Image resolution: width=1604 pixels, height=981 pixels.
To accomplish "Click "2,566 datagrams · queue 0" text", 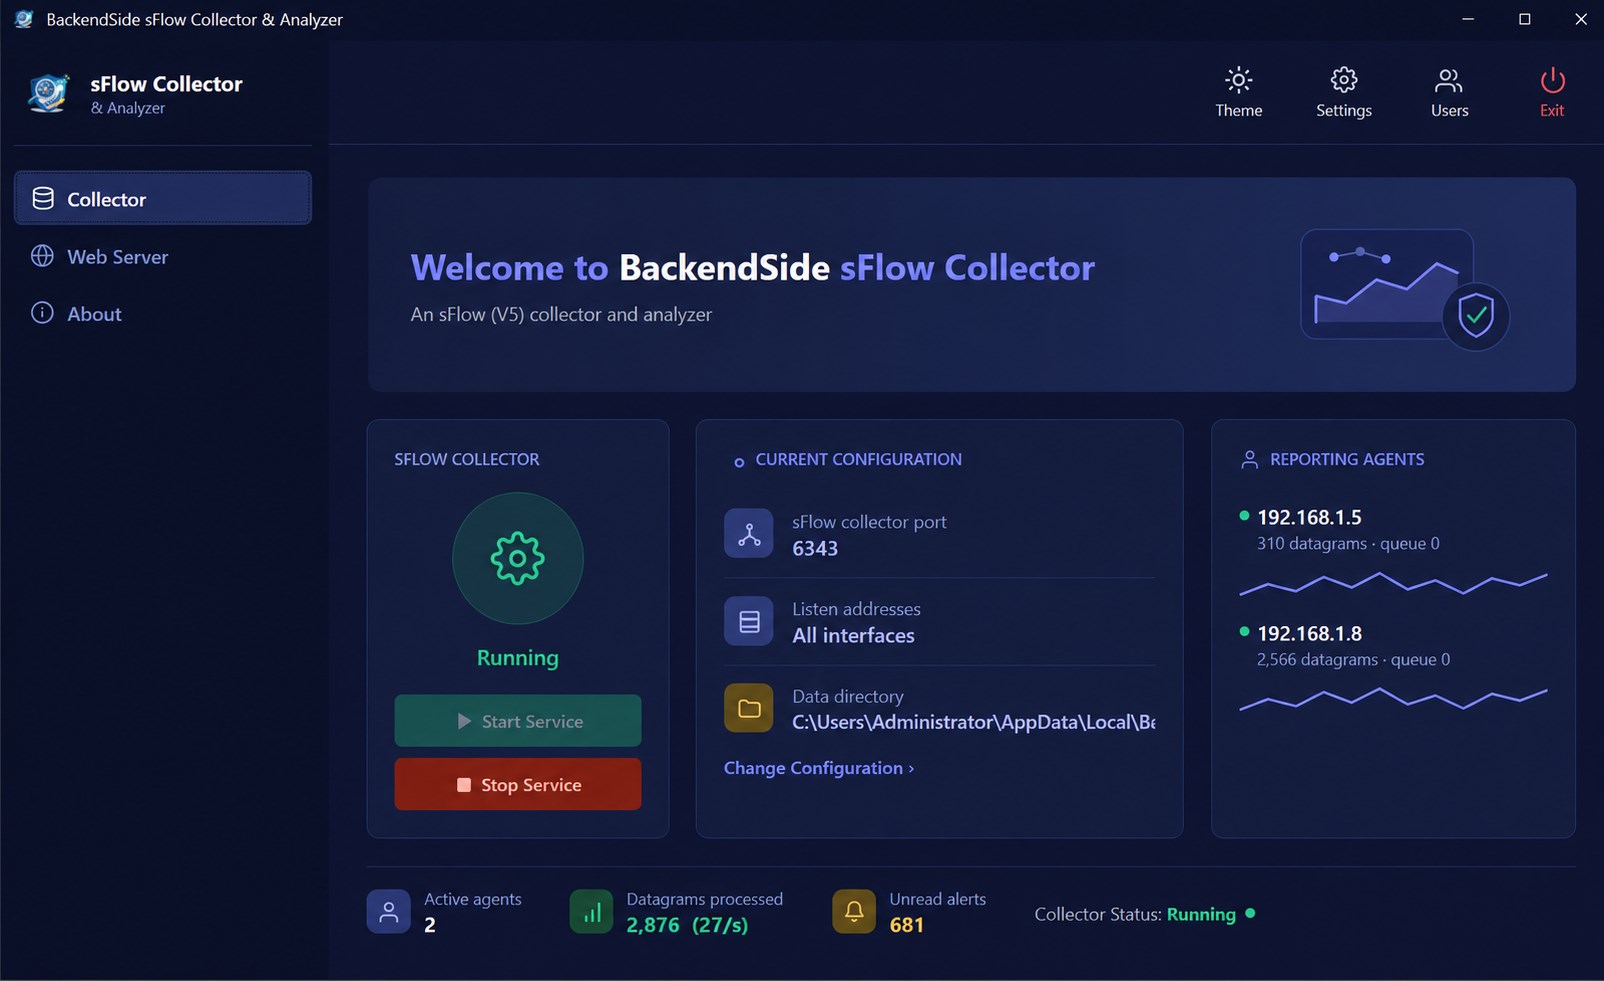I will [1353, 660].
